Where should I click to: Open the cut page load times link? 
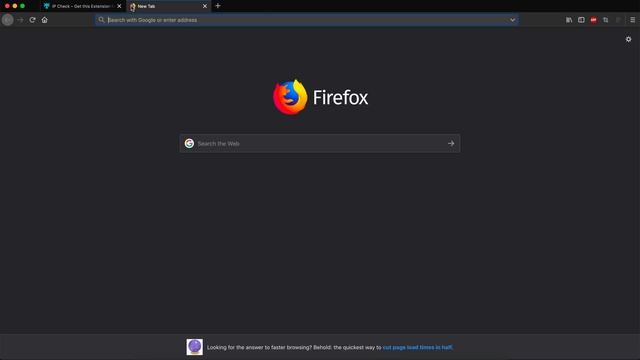tap(417, 347)
